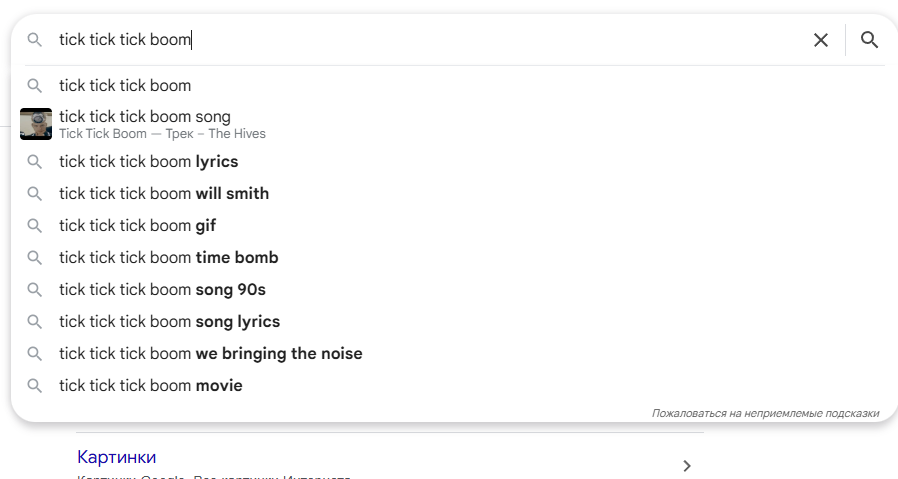The image size is (898, 479).
Task: Open The Hives song thumbnail
Action: (36, 124)
